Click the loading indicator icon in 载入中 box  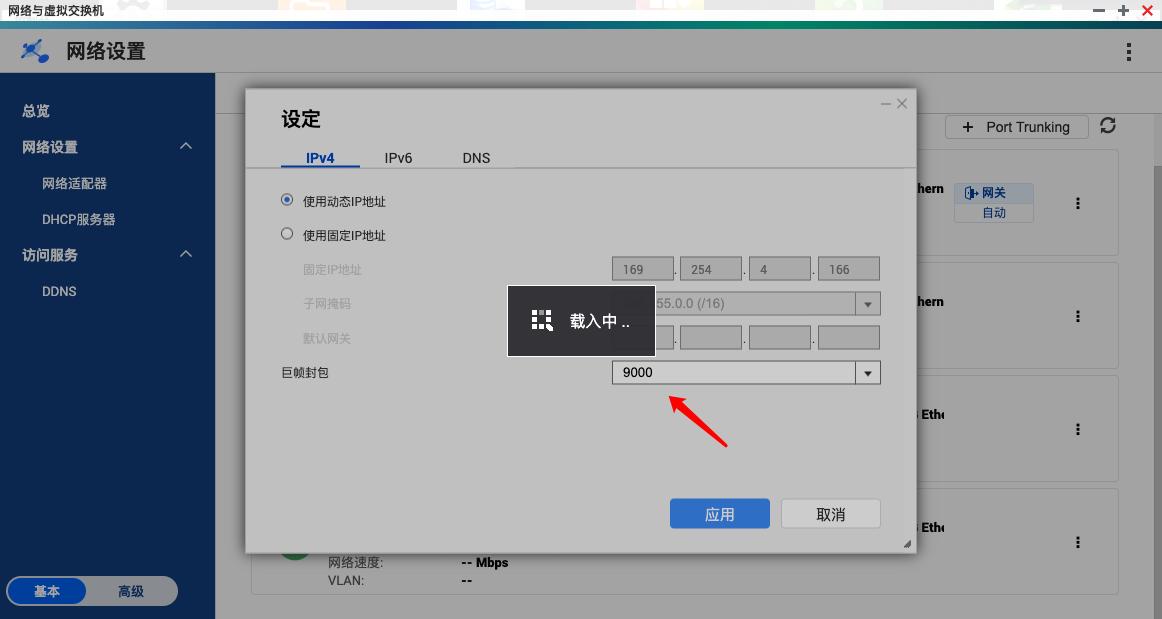click(x=541, y=320)
